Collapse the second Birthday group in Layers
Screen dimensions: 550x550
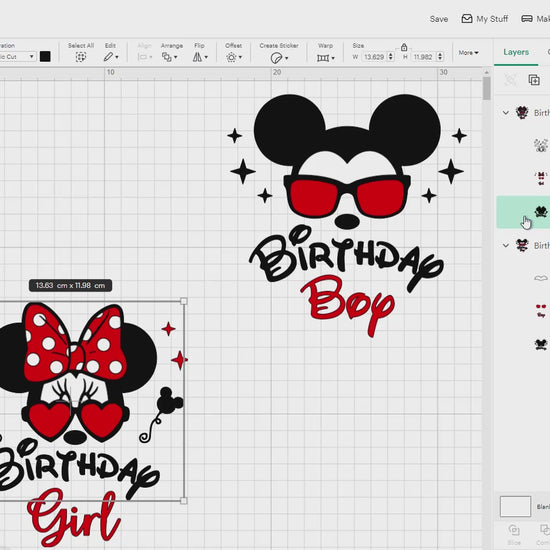[x=505, y=245]
